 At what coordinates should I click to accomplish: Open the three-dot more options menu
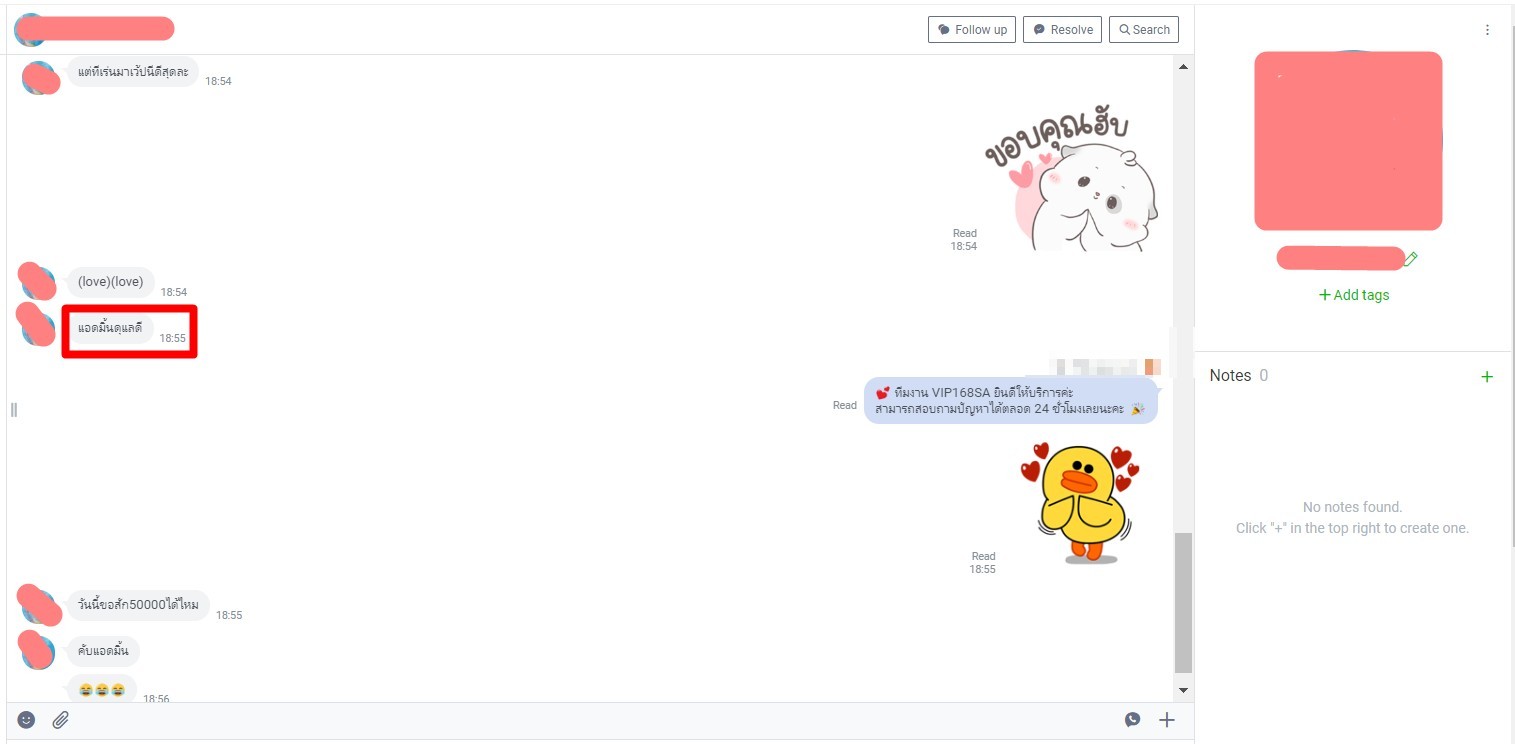pyautogui.click(x=1487, y=30)
